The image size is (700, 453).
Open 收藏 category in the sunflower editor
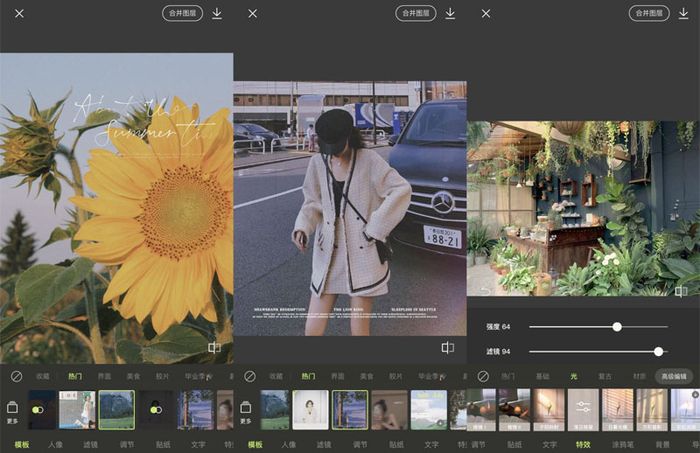pos(43,376)
